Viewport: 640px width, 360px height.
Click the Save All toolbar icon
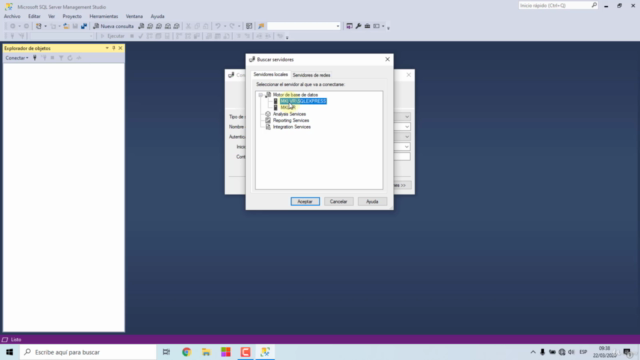(84, 26)
